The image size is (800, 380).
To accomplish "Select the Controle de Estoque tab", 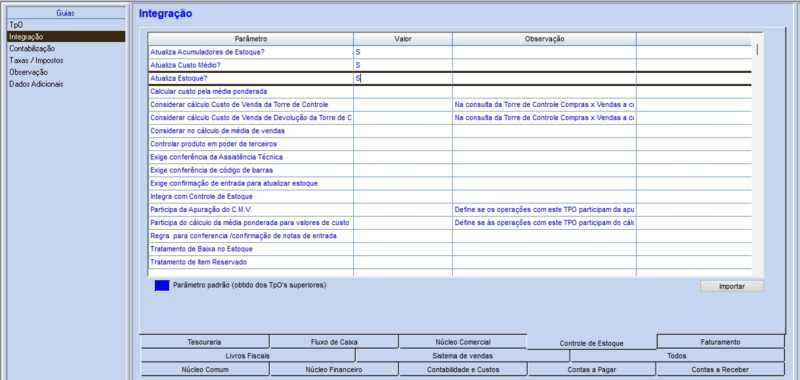I will 592,343.
